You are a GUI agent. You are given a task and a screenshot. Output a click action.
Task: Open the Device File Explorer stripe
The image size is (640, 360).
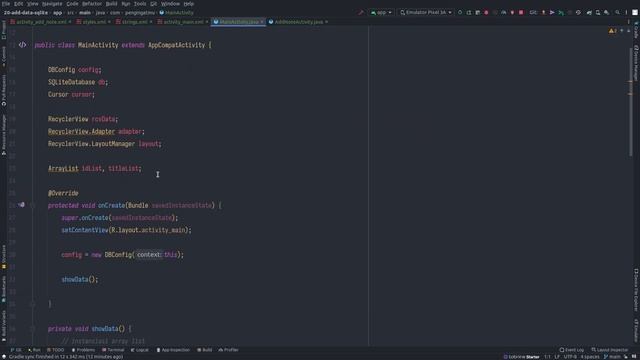tap(636, 289)
